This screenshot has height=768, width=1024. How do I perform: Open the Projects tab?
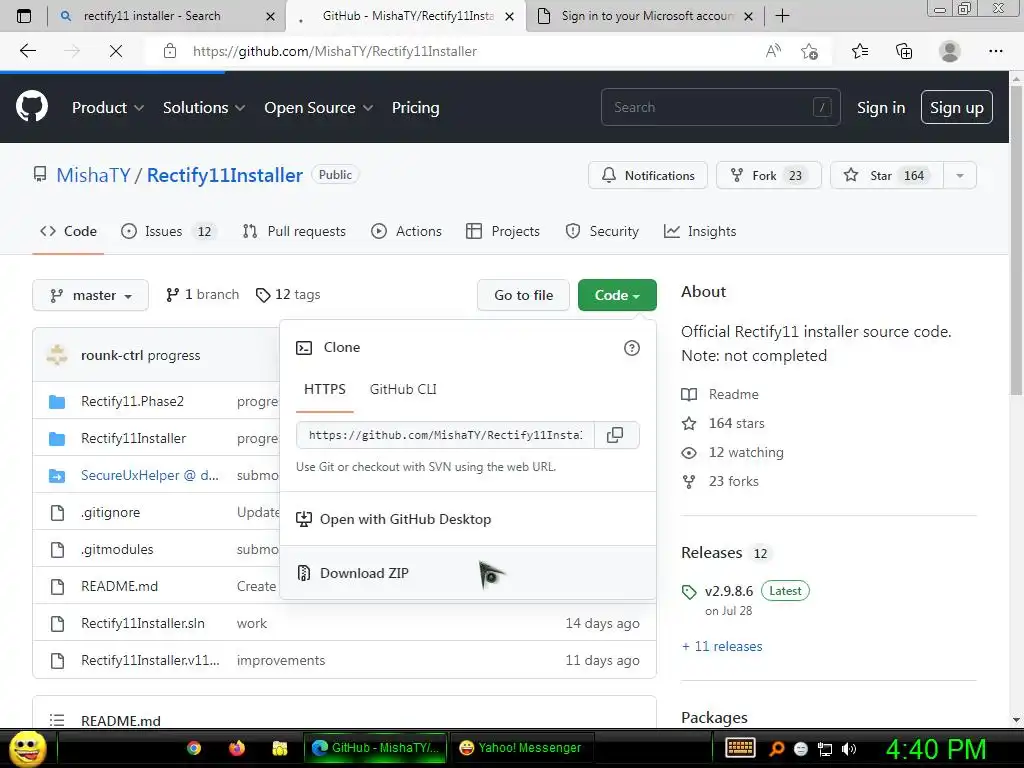tap(503, 231)
